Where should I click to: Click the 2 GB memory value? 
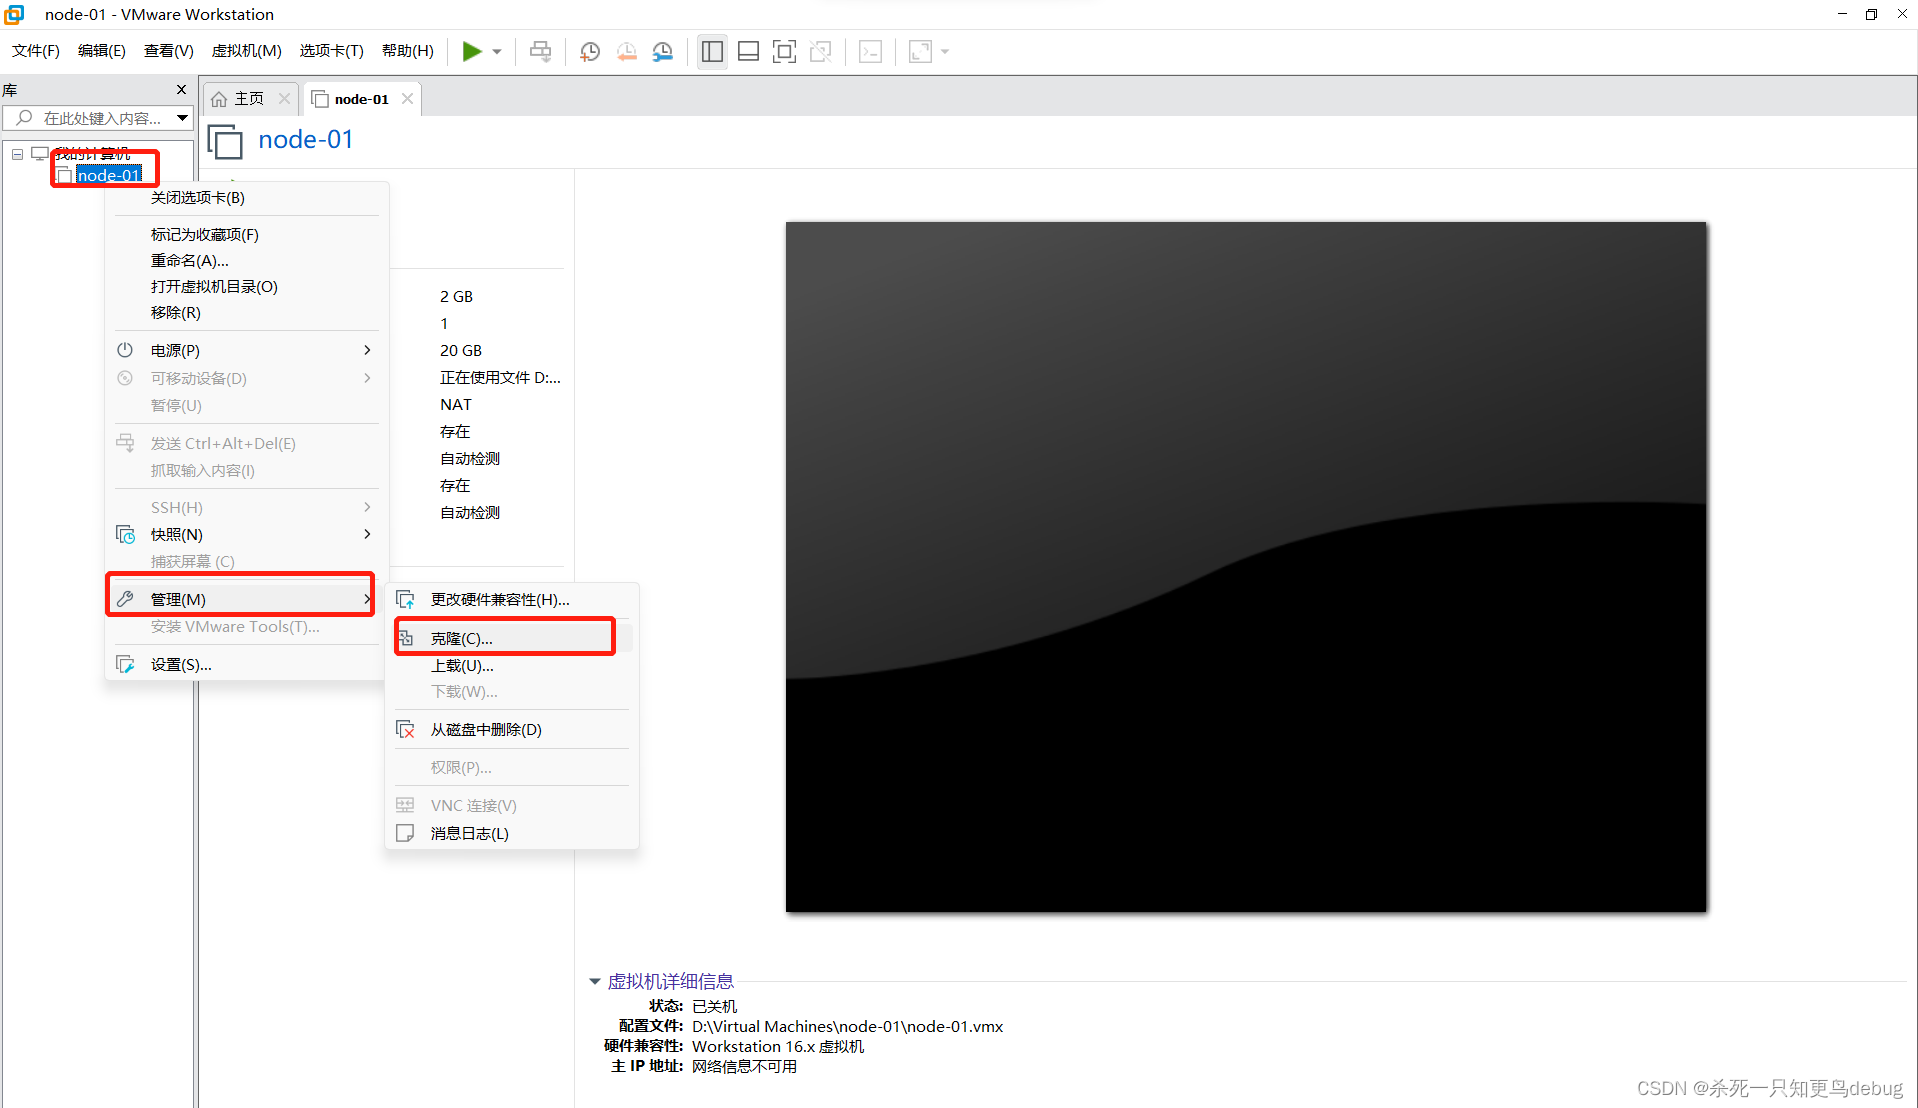pos(456,296)
